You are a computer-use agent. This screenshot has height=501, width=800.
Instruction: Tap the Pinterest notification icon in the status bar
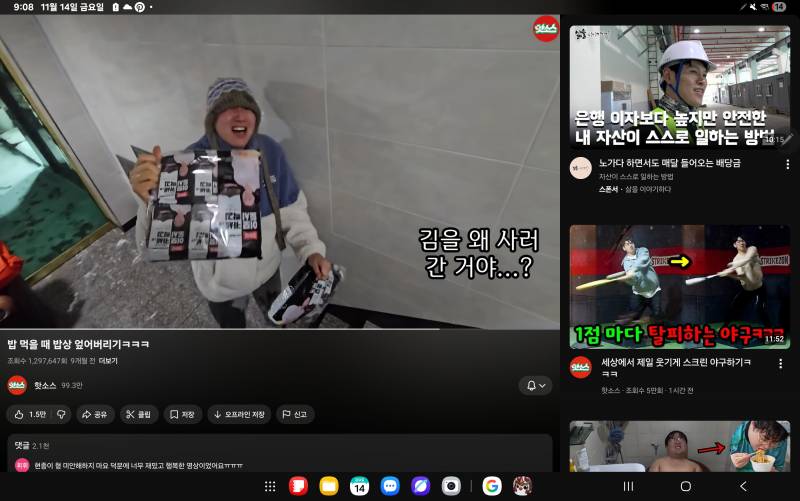pyautogui.click(x=139, y=7)
